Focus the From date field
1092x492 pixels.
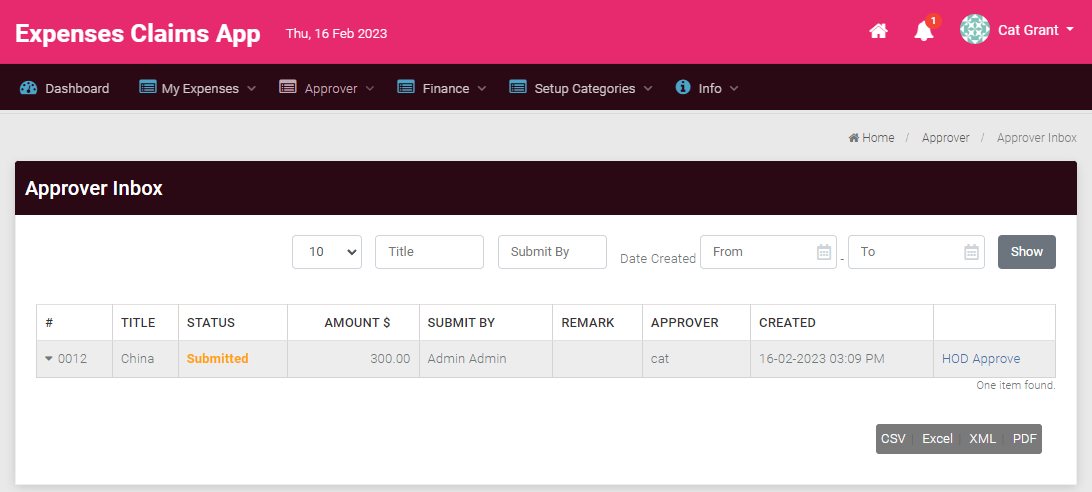coord(768,252)
